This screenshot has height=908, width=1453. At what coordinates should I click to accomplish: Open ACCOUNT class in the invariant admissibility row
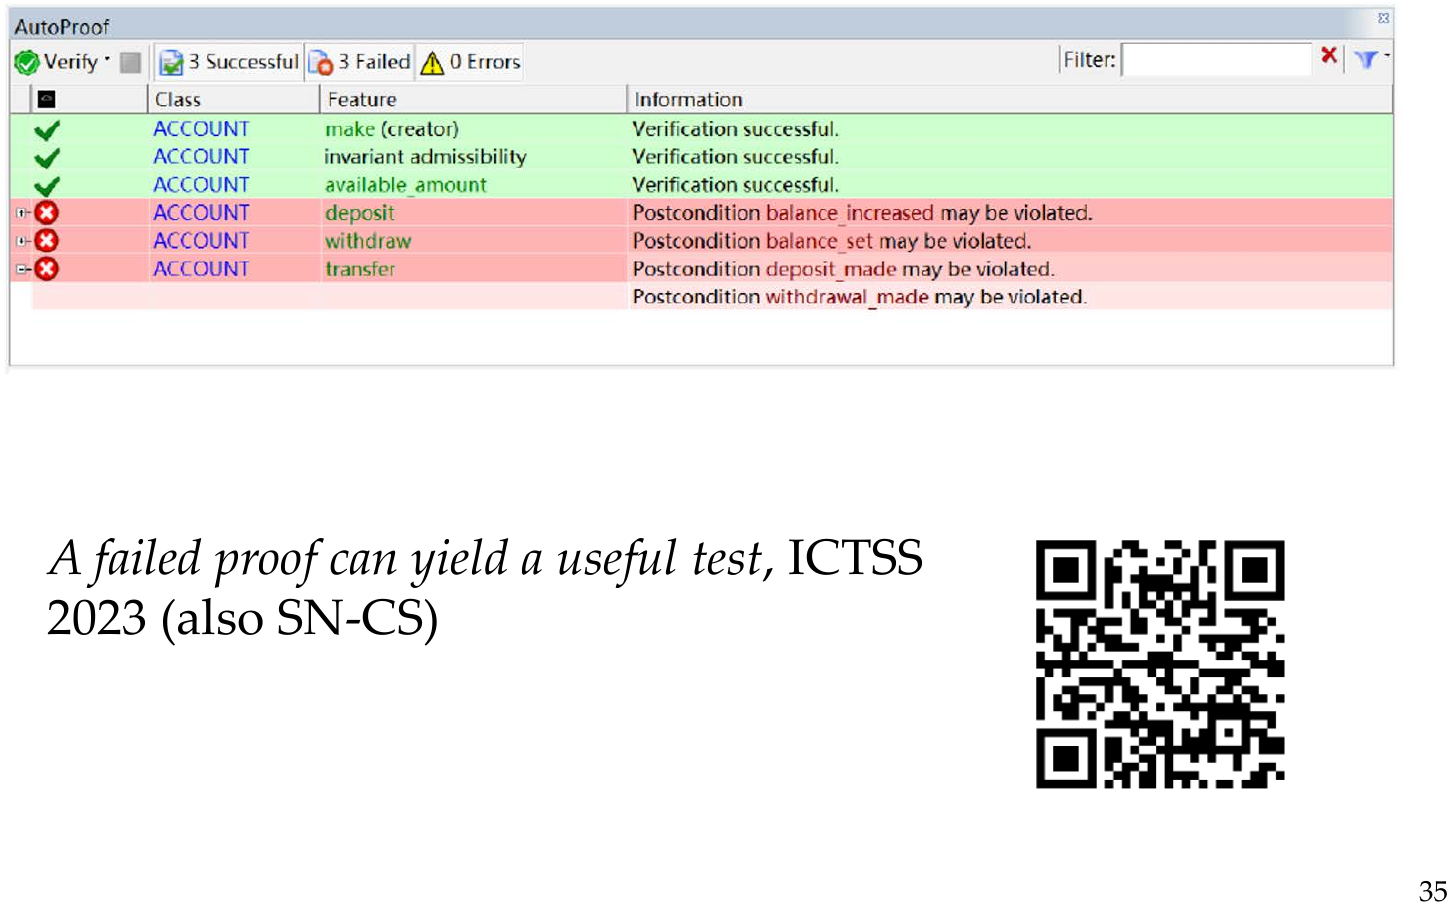tap(201, 157)
